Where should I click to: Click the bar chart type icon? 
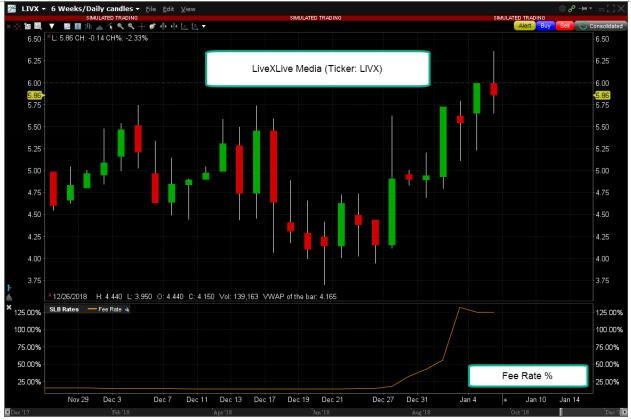(x=88, y=26)
